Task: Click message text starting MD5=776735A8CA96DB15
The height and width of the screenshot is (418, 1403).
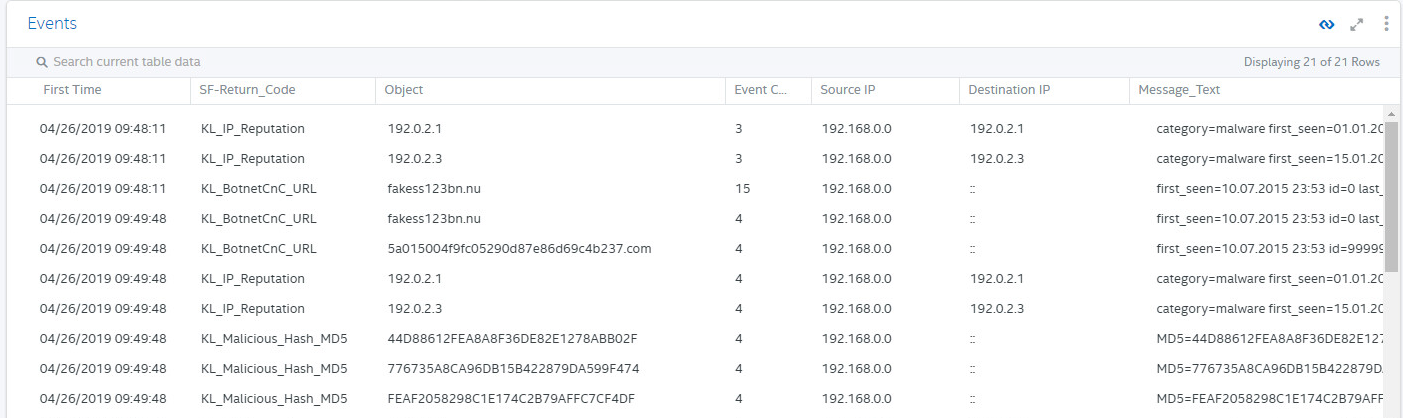Action: point(1269,369)
